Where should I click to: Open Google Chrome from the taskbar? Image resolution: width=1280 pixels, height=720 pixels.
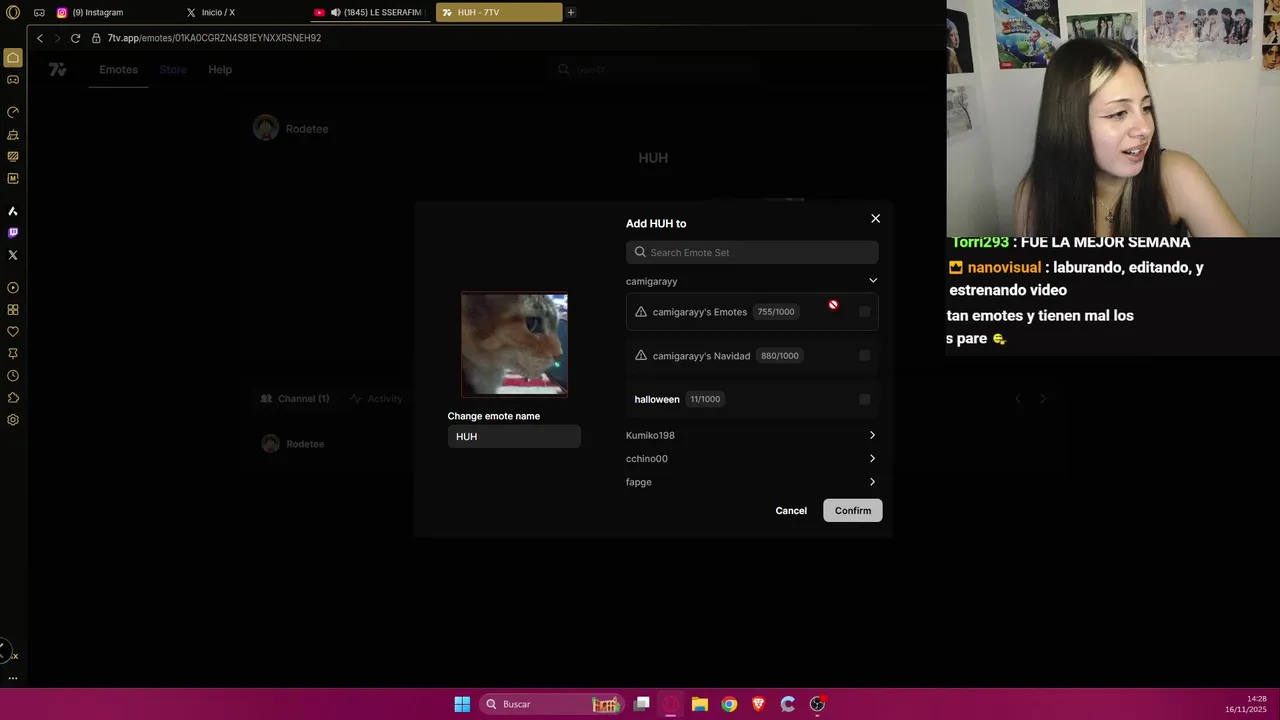729,704
